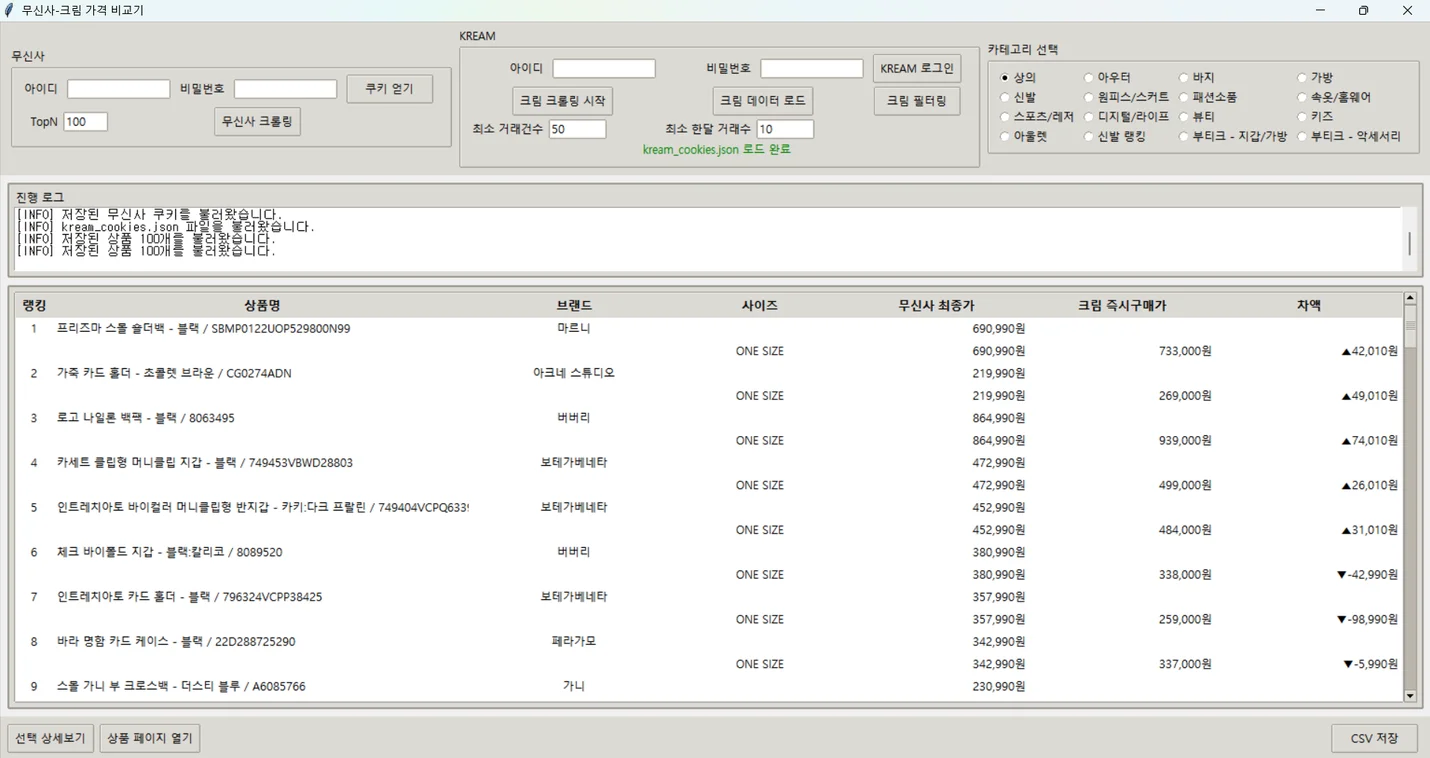Image resolution: width=1430 pixels, height=758 pixels.
Task: Click the 쿠키 얻기 button
Action: tap(389, 88)
